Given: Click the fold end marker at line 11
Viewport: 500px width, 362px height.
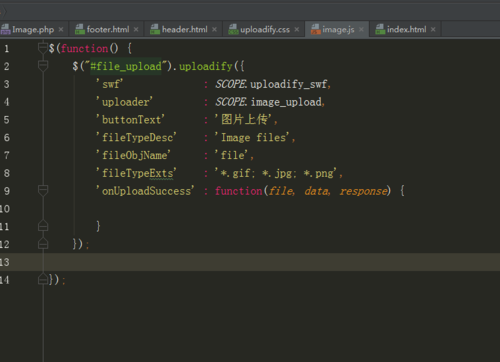Looking at the screenshot, I should coord(43,226).
